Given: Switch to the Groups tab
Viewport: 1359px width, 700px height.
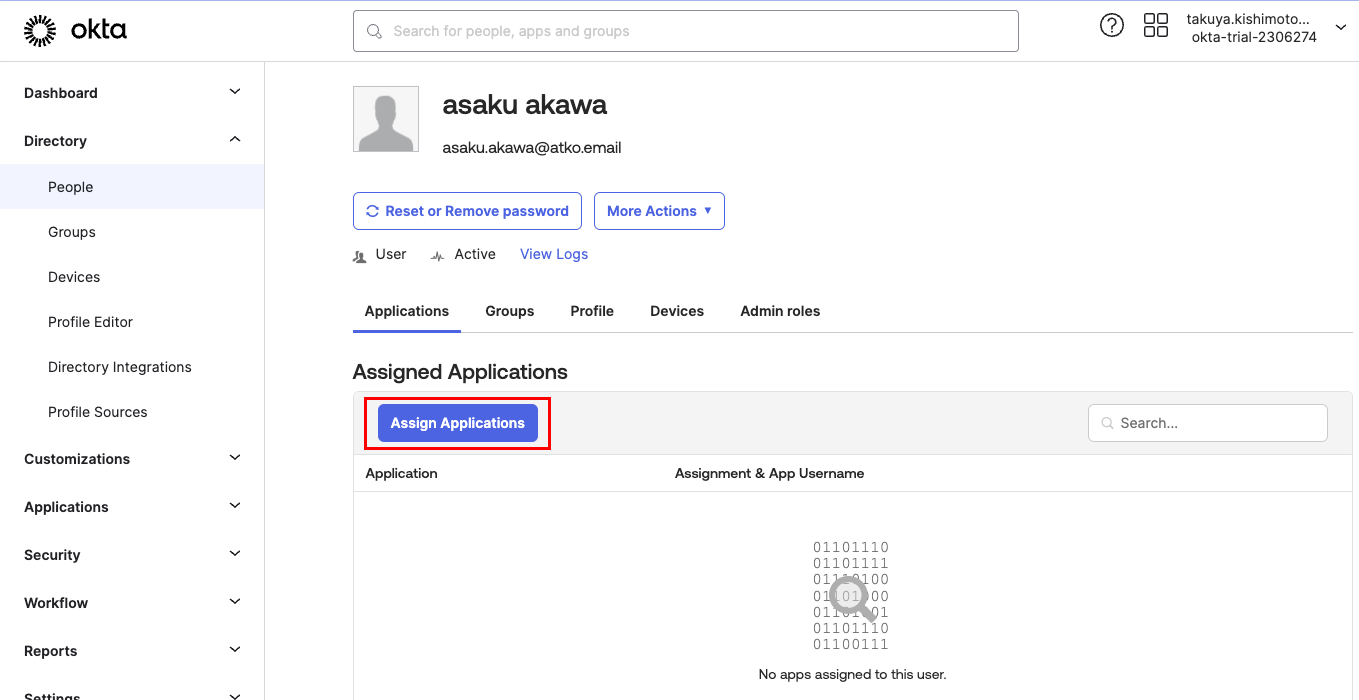Looking at the screenshot, I should pyautogui.click(x=509, y=311).
